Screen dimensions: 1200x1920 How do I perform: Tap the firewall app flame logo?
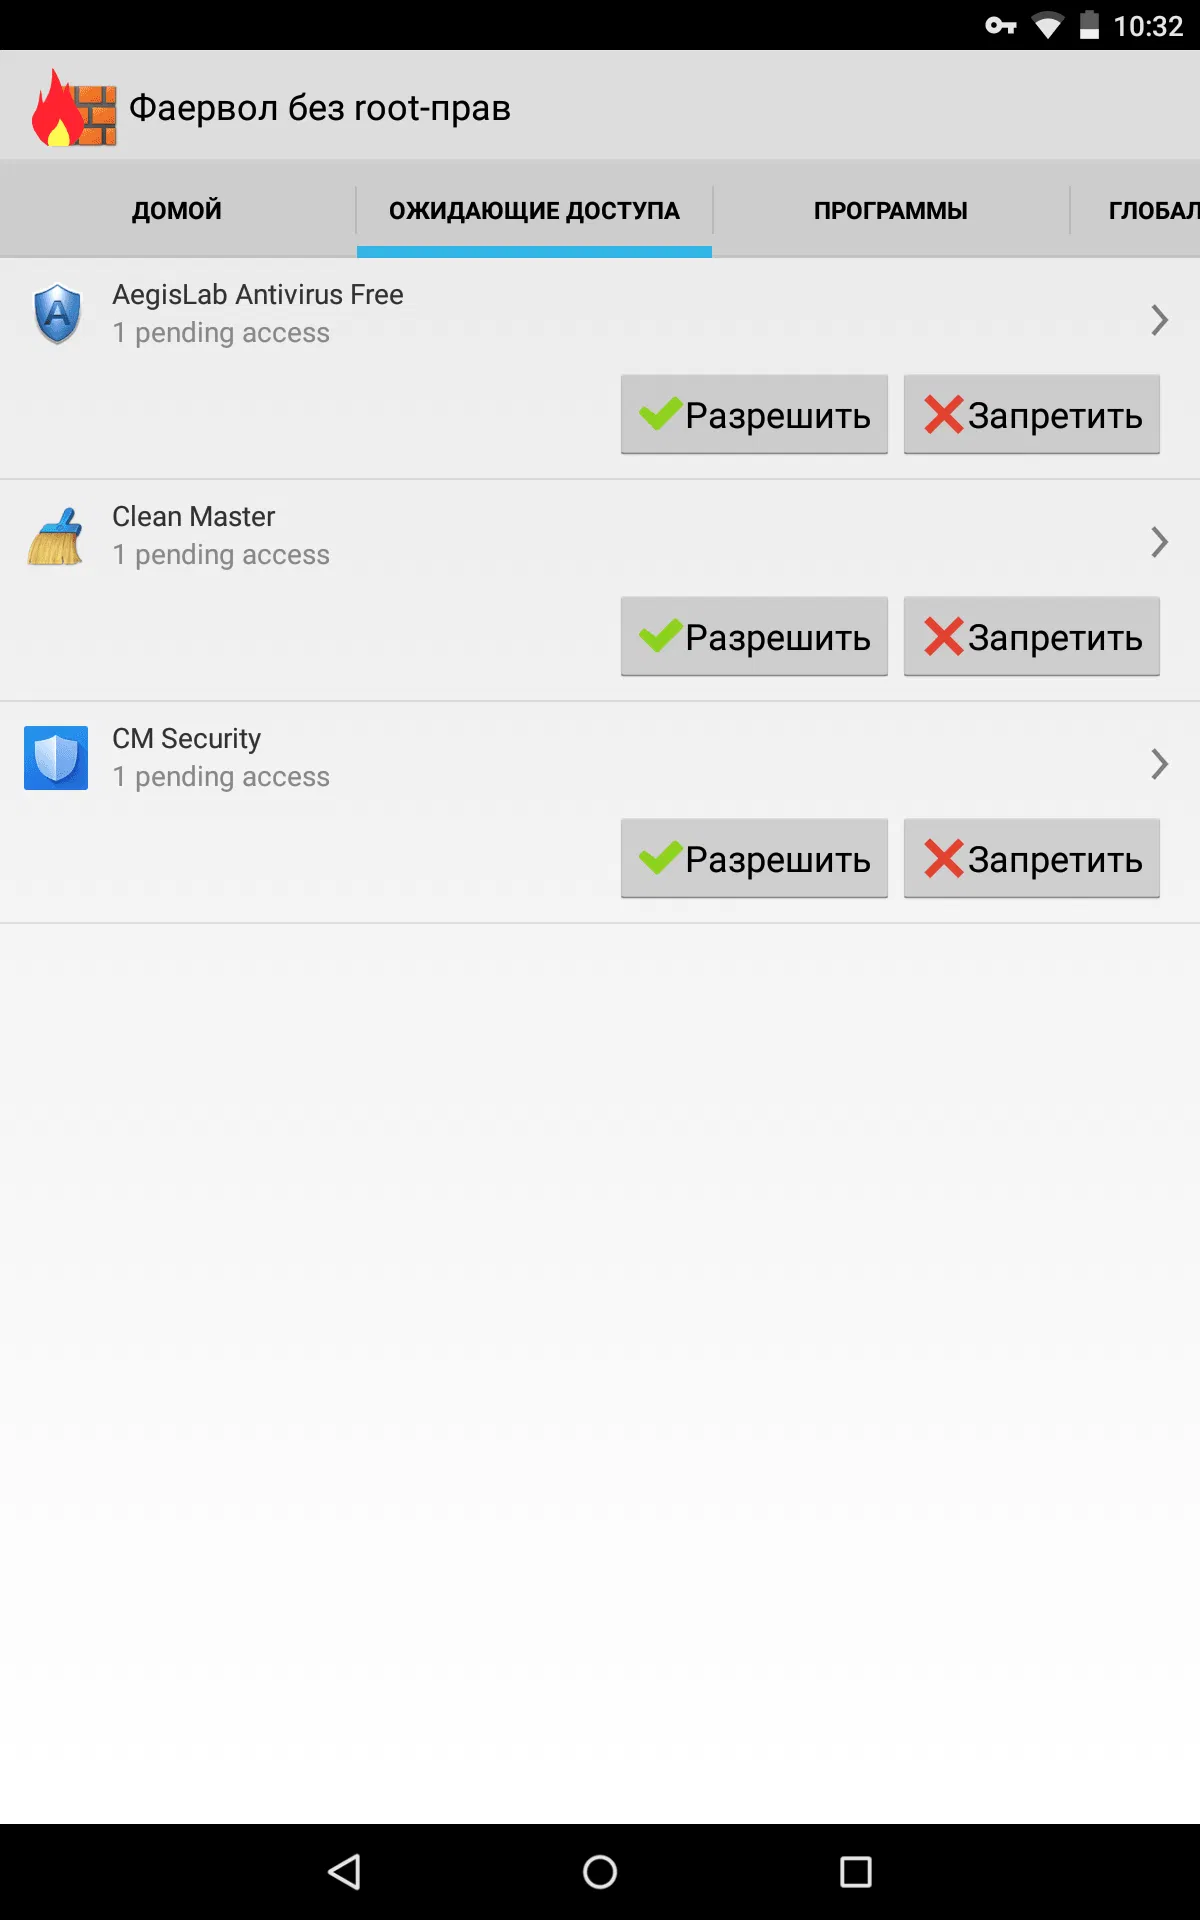pos(73,108)
